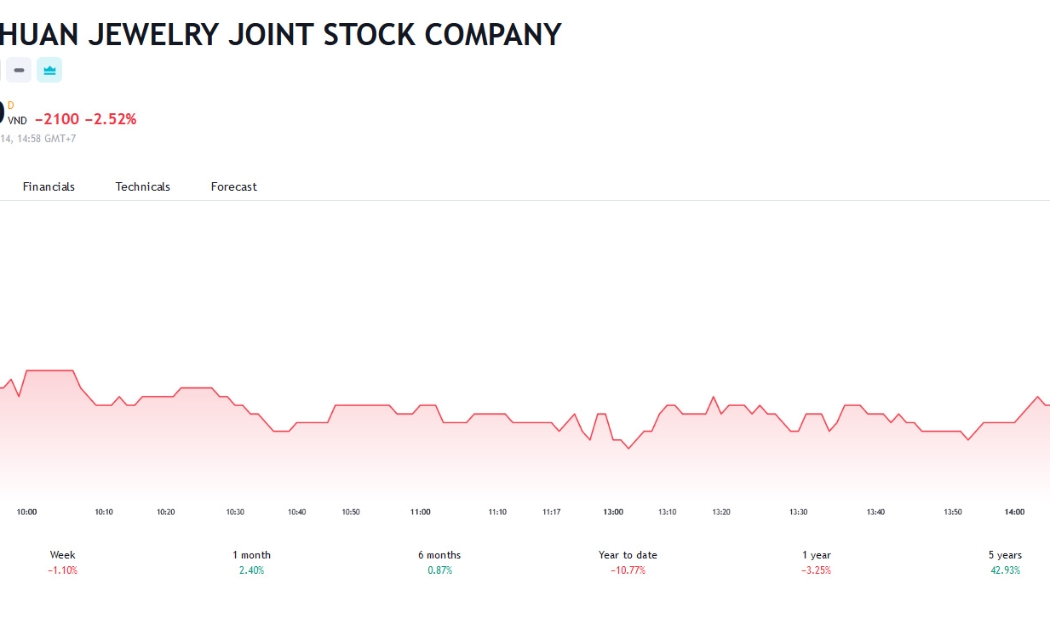
Task: Click the 13:30 time axis label
Action: click(798, 512)
